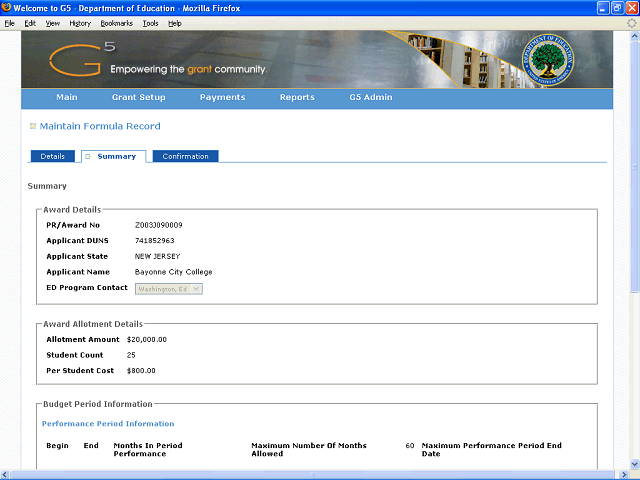Open the Reports navigation menu
Screen dimensions: 640x480
(x=297, y=98)
